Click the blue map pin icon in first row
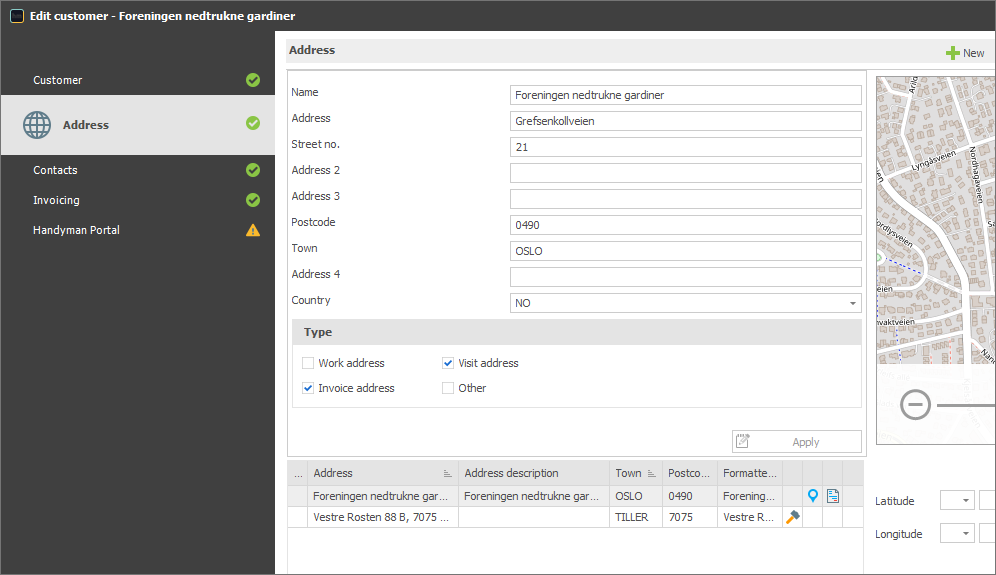 [x=812, y=496]
